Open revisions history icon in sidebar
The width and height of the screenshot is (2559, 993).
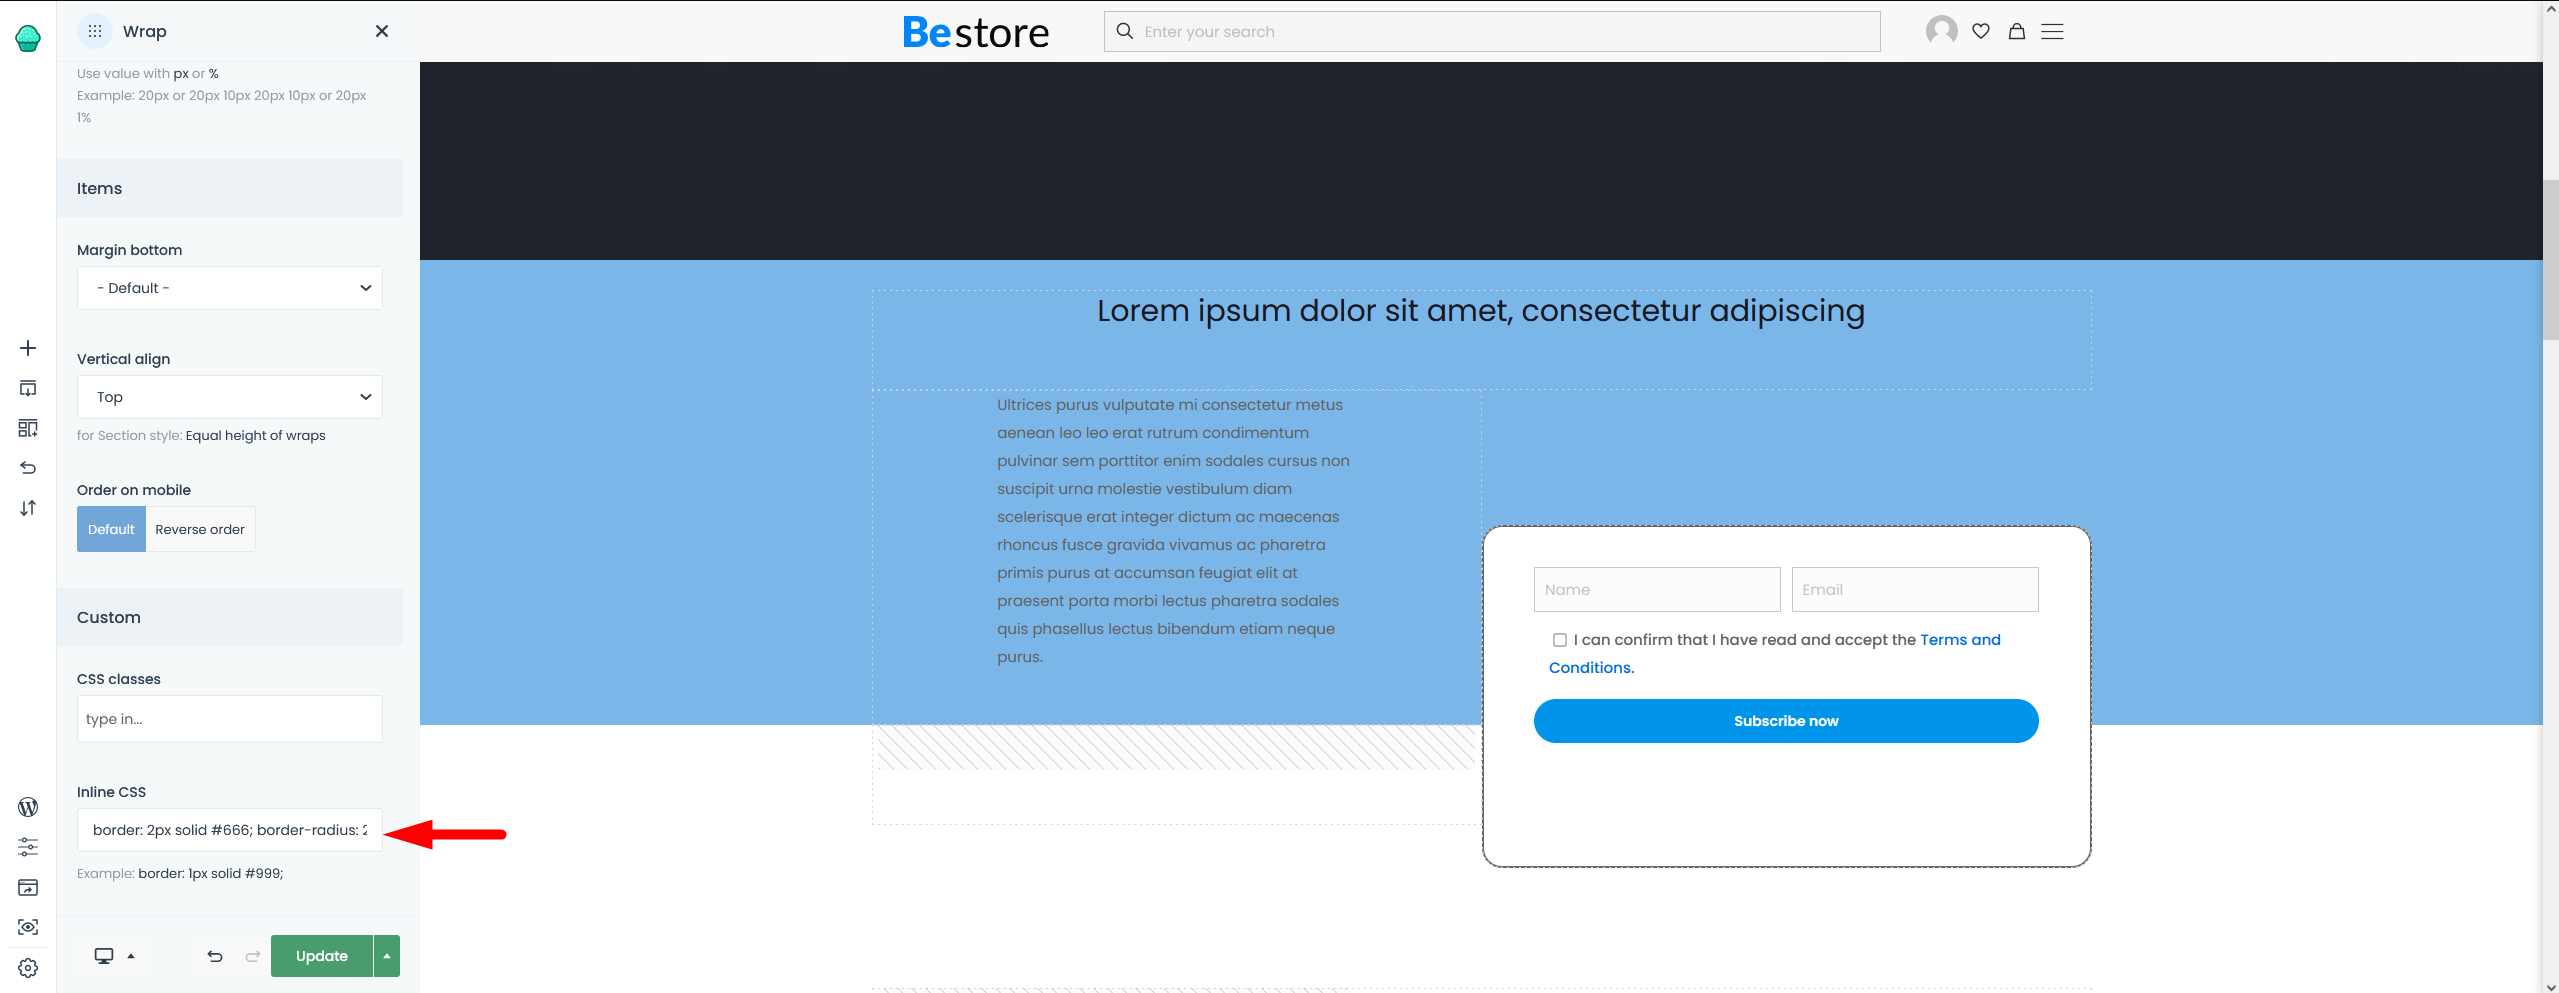tap(28, 468)
